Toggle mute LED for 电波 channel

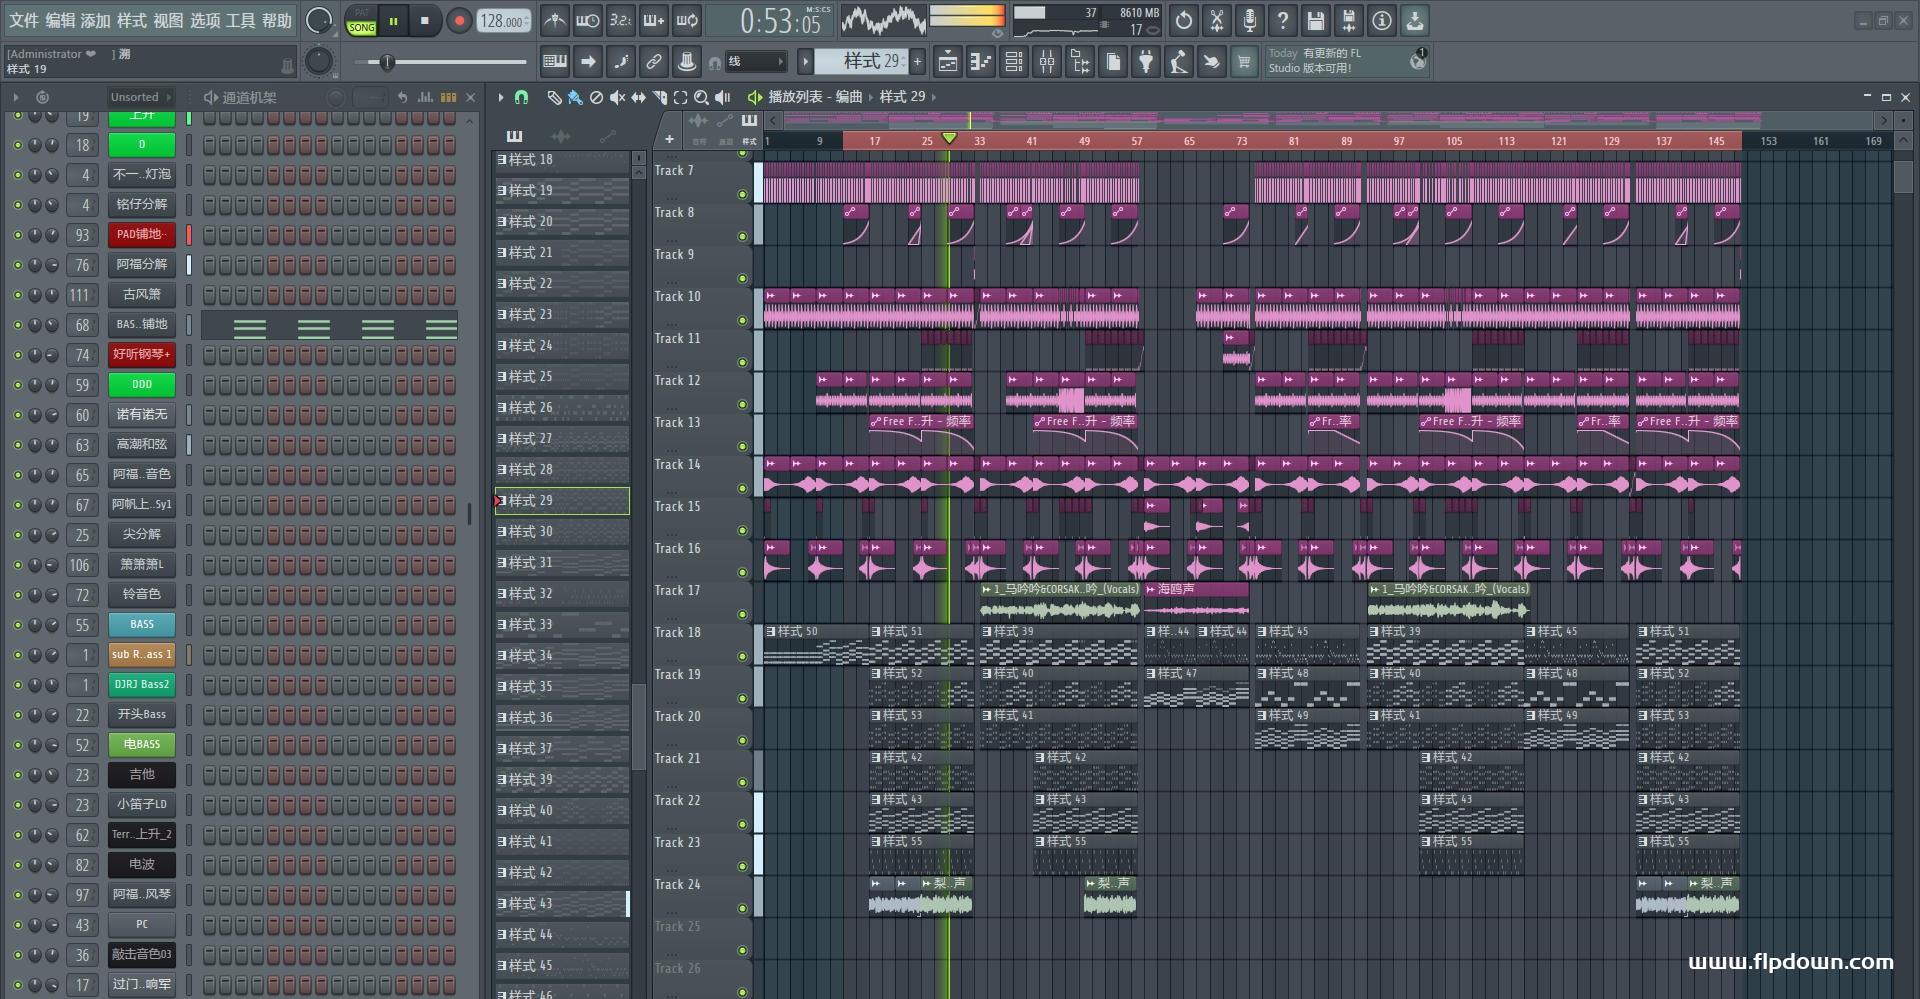click(x=17, y=865)
